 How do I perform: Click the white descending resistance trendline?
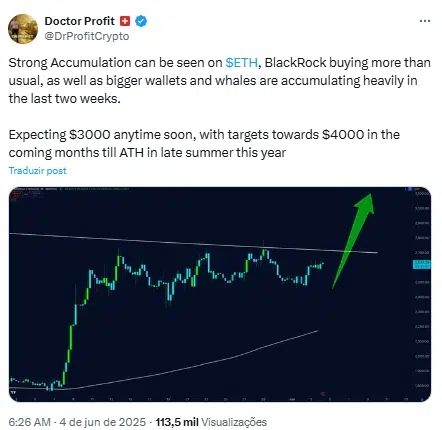pyautogui.click(x=193, y=243)
